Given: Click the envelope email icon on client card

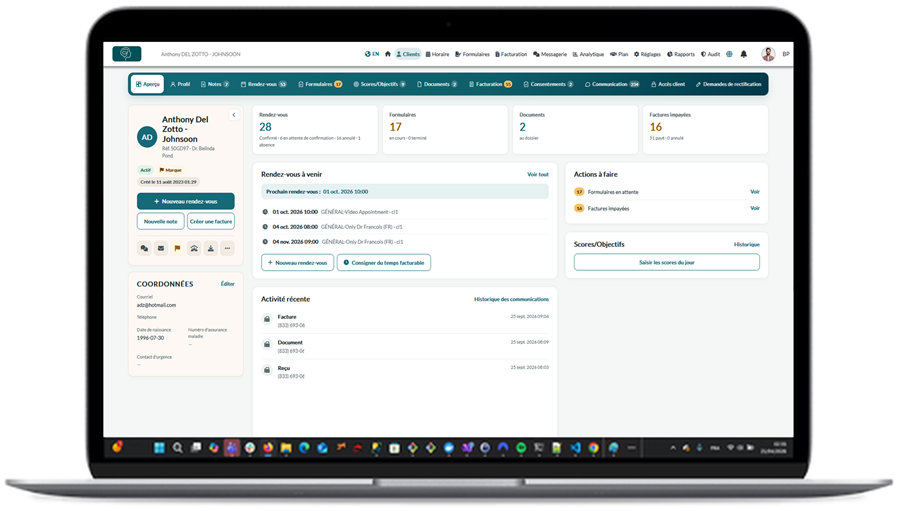Looking at the screenshot, I should click(161, 249).
